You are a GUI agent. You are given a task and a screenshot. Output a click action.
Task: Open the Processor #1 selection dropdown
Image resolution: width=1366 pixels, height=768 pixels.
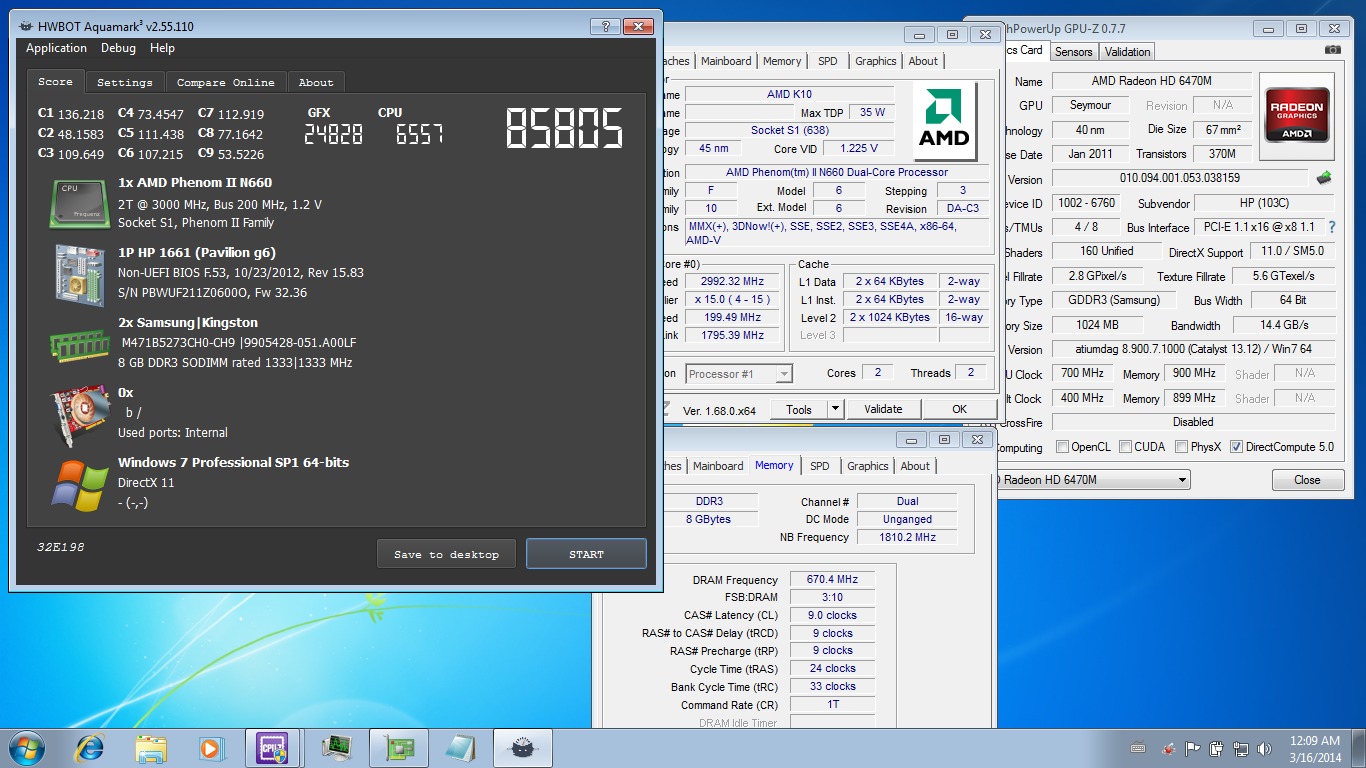tap(739, 373)
